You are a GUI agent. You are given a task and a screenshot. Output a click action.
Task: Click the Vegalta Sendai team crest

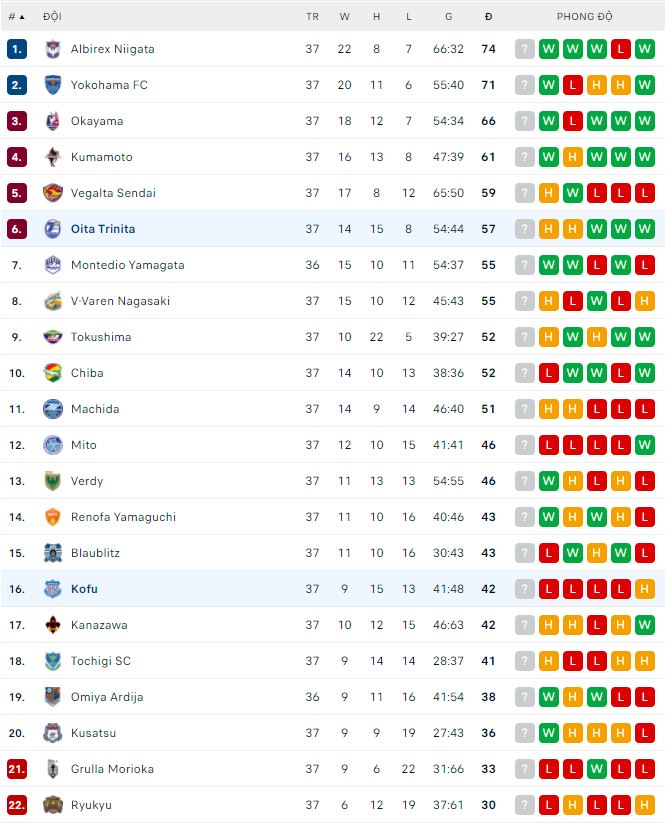tap(53, 193)
